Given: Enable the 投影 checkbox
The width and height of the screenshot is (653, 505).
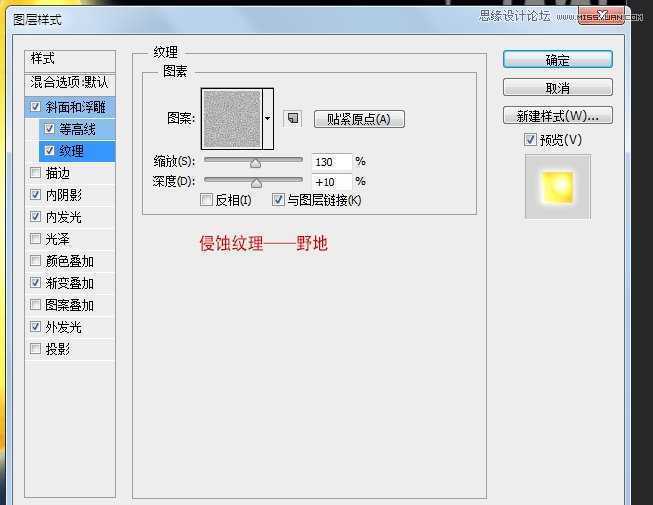Looking at the screenshot, I should click(x=35, y=348).
